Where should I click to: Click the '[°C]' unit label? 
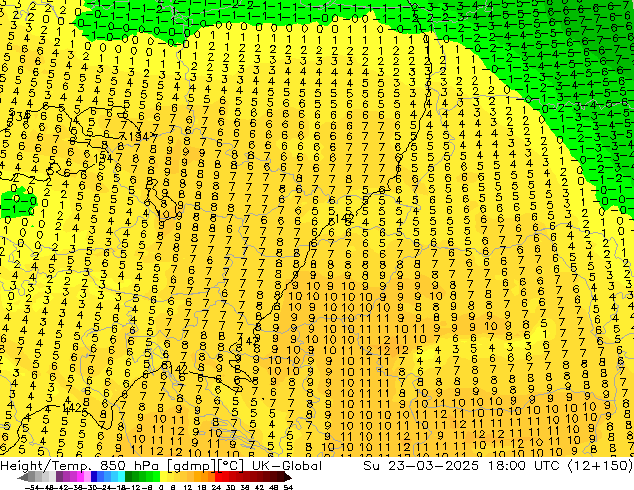pos(230,466)
